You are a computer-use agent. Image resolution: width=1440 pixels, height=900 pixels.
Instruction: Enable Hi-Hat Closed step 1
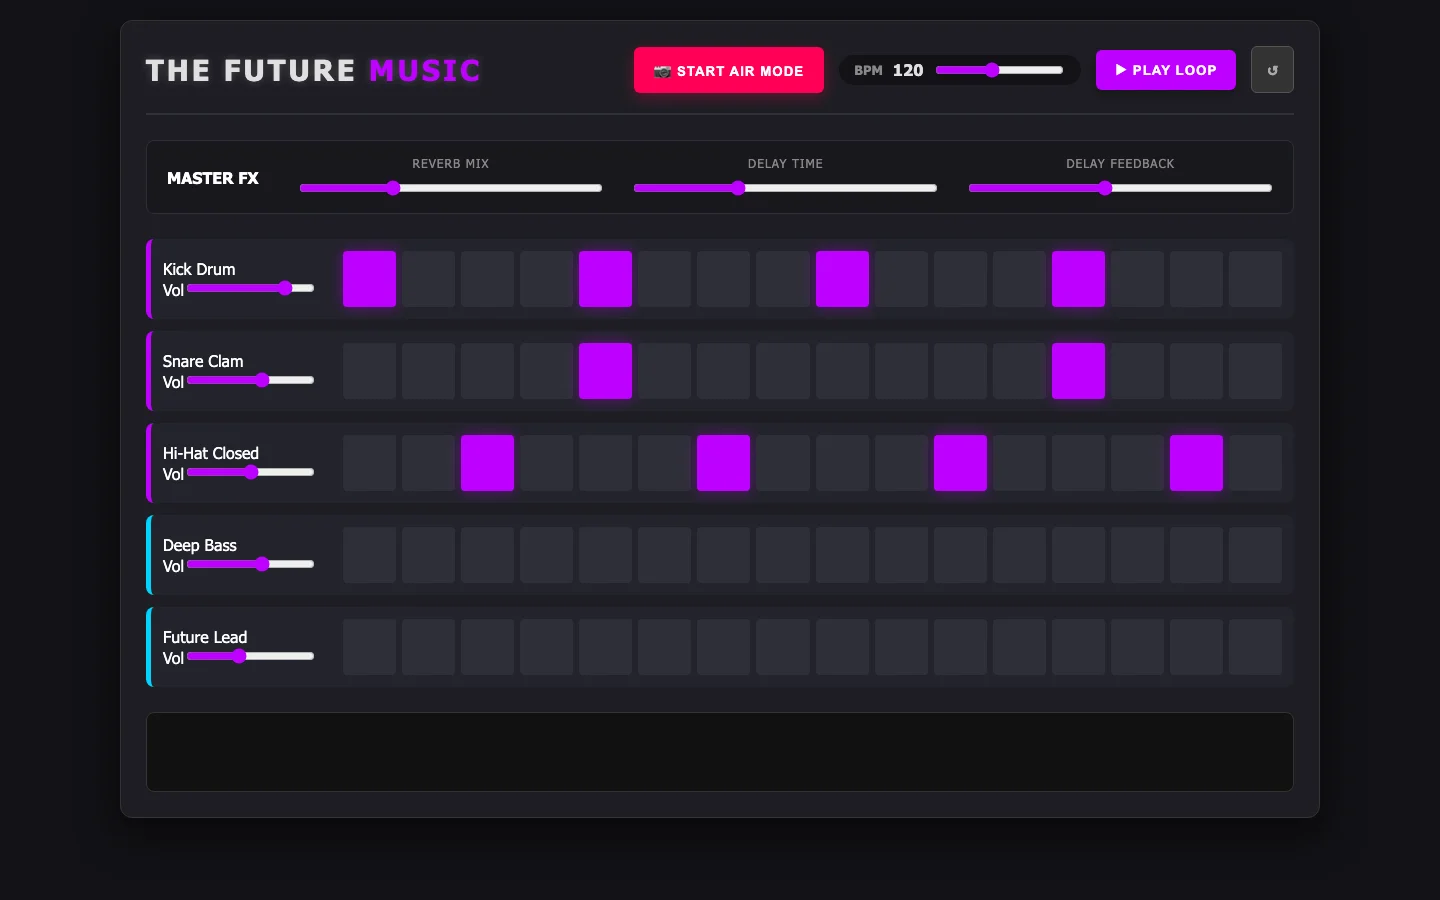click(x=369, y=463)
